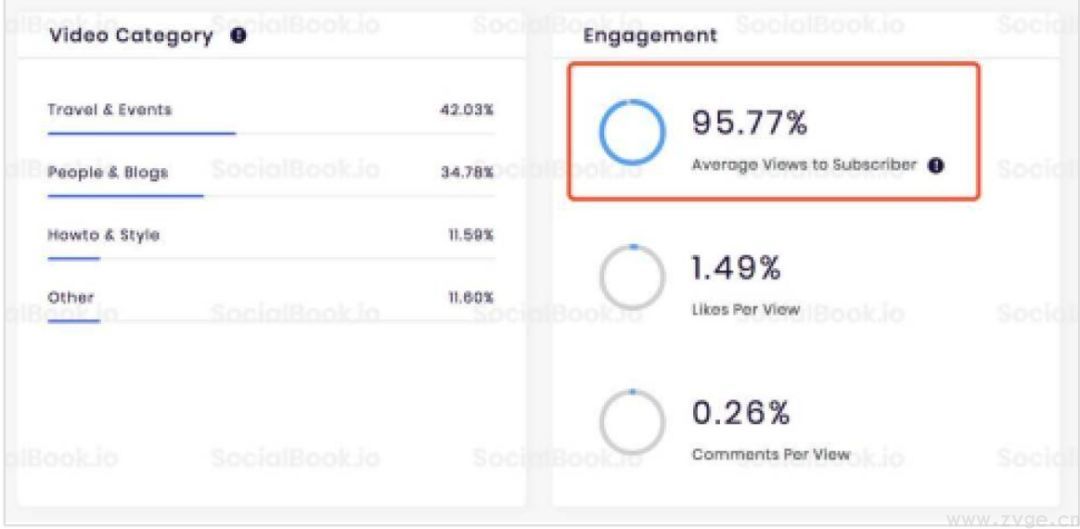The image size is (1080, 529).
Task: Click the Video Category panel heading
Action: pyautogui.click(x=131, y=37)
